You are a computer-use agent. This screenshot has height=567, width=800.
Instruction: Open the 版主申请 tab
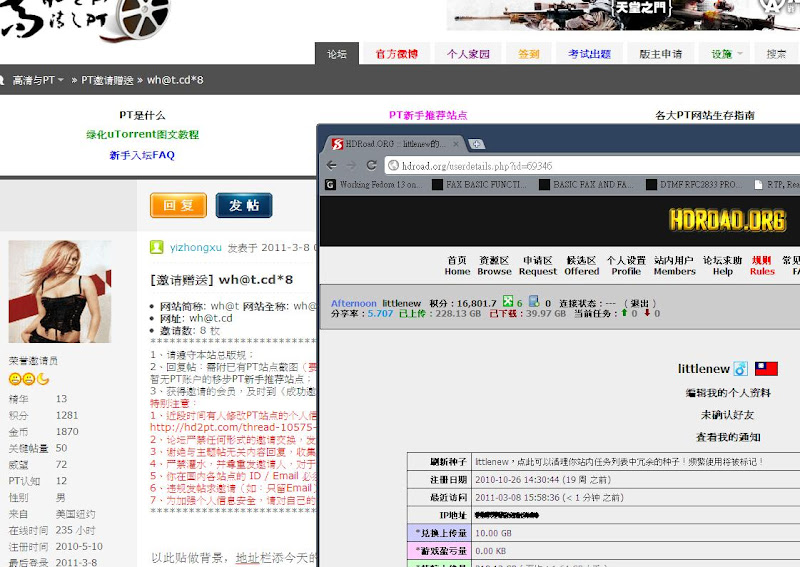pyautogui.click(x=661, y=54)
